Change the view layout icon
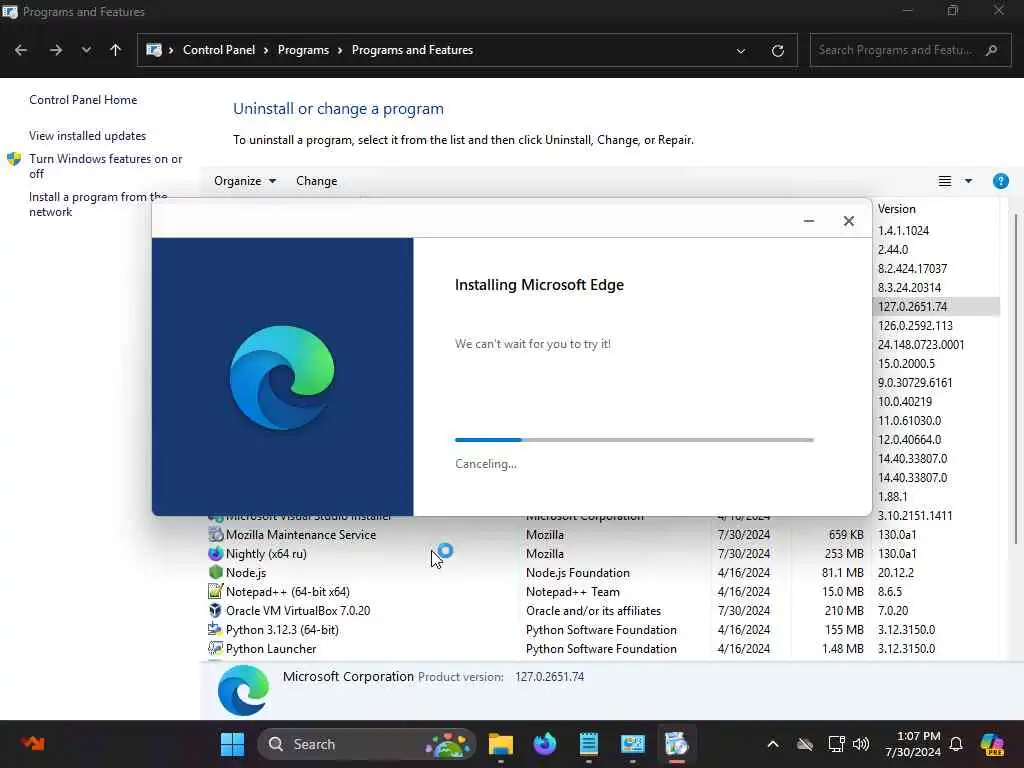 click(944, 181)
